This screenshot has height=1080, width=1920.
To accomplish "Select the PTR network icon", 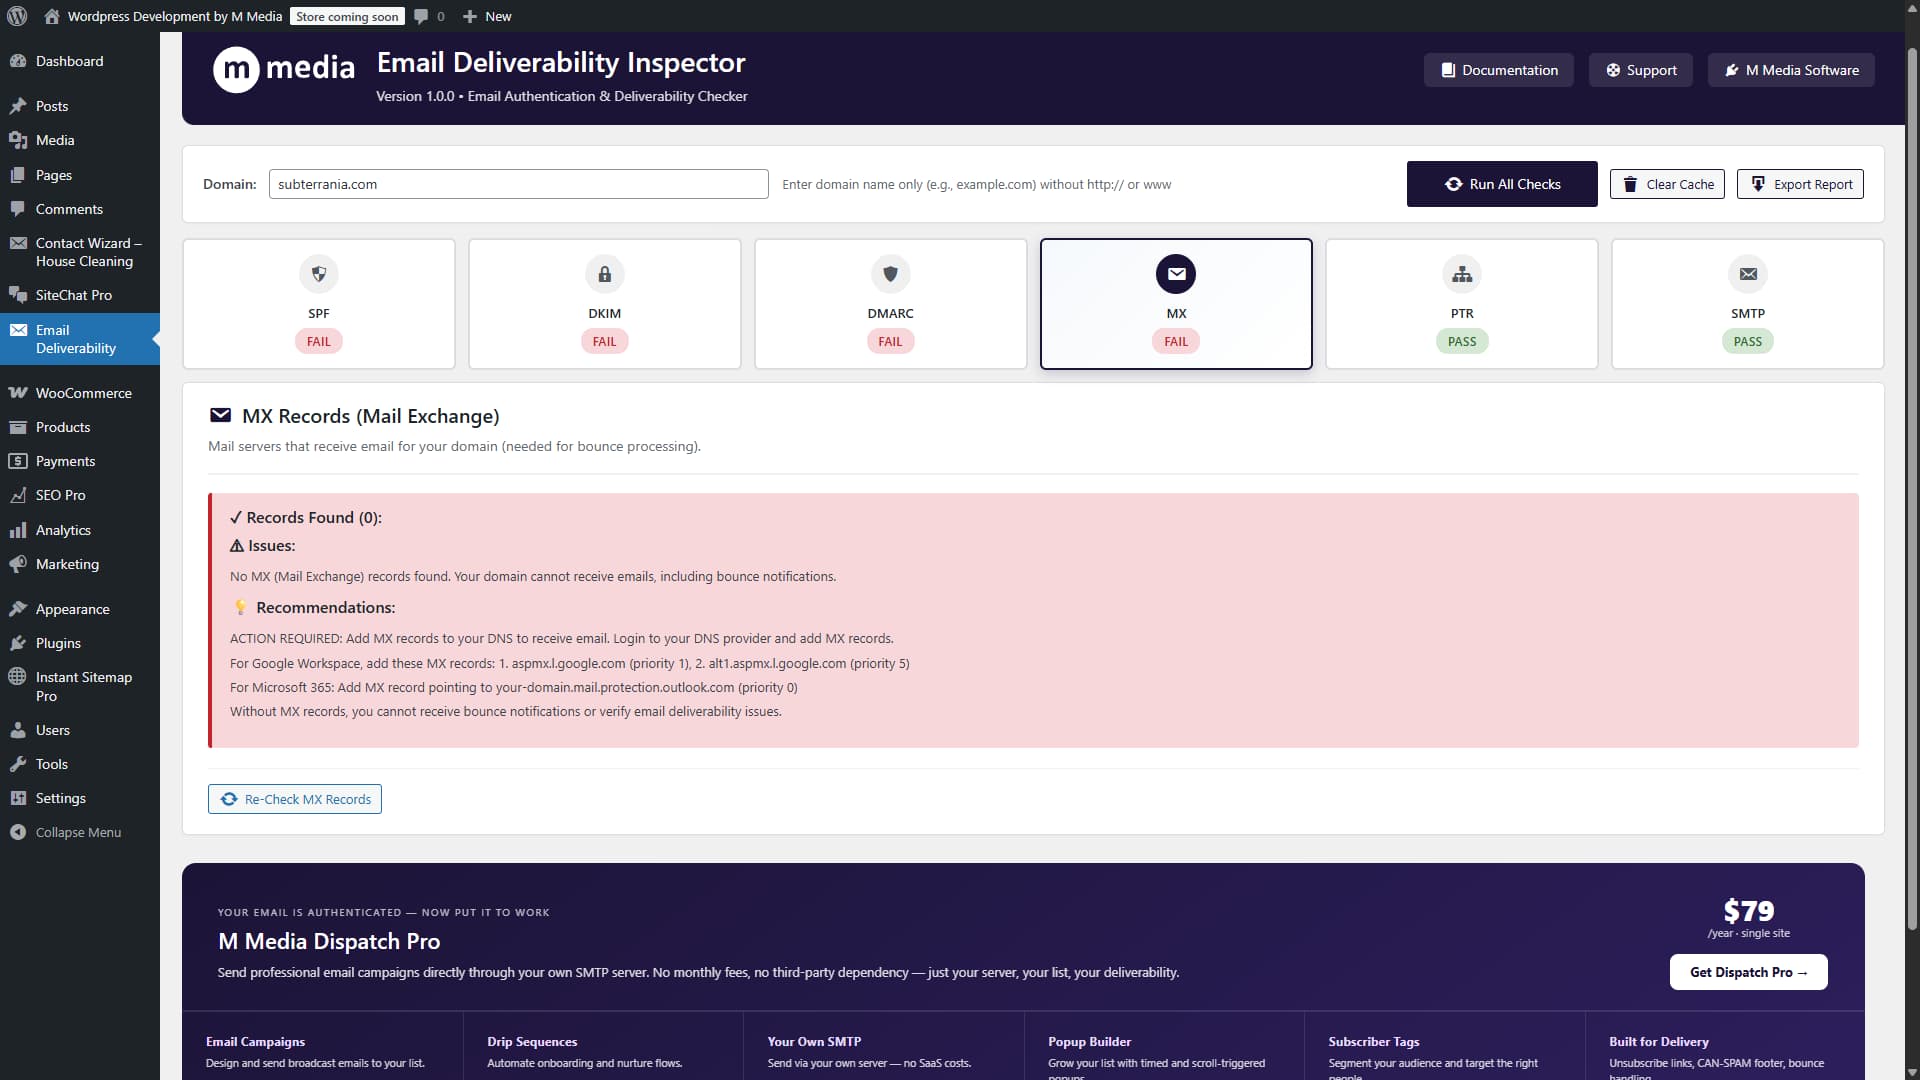I will pyautogui.click(x=1462, y=274).
